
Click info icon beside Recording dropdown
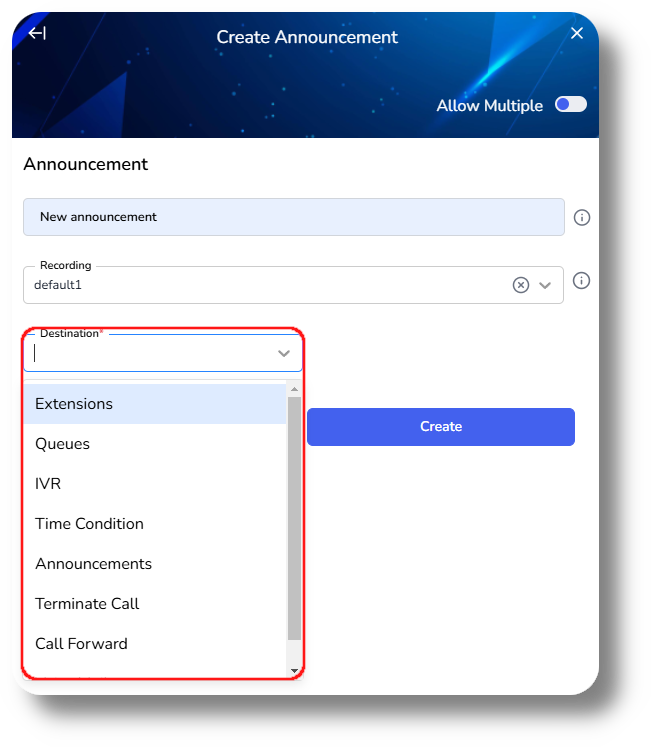click(581, 280)
